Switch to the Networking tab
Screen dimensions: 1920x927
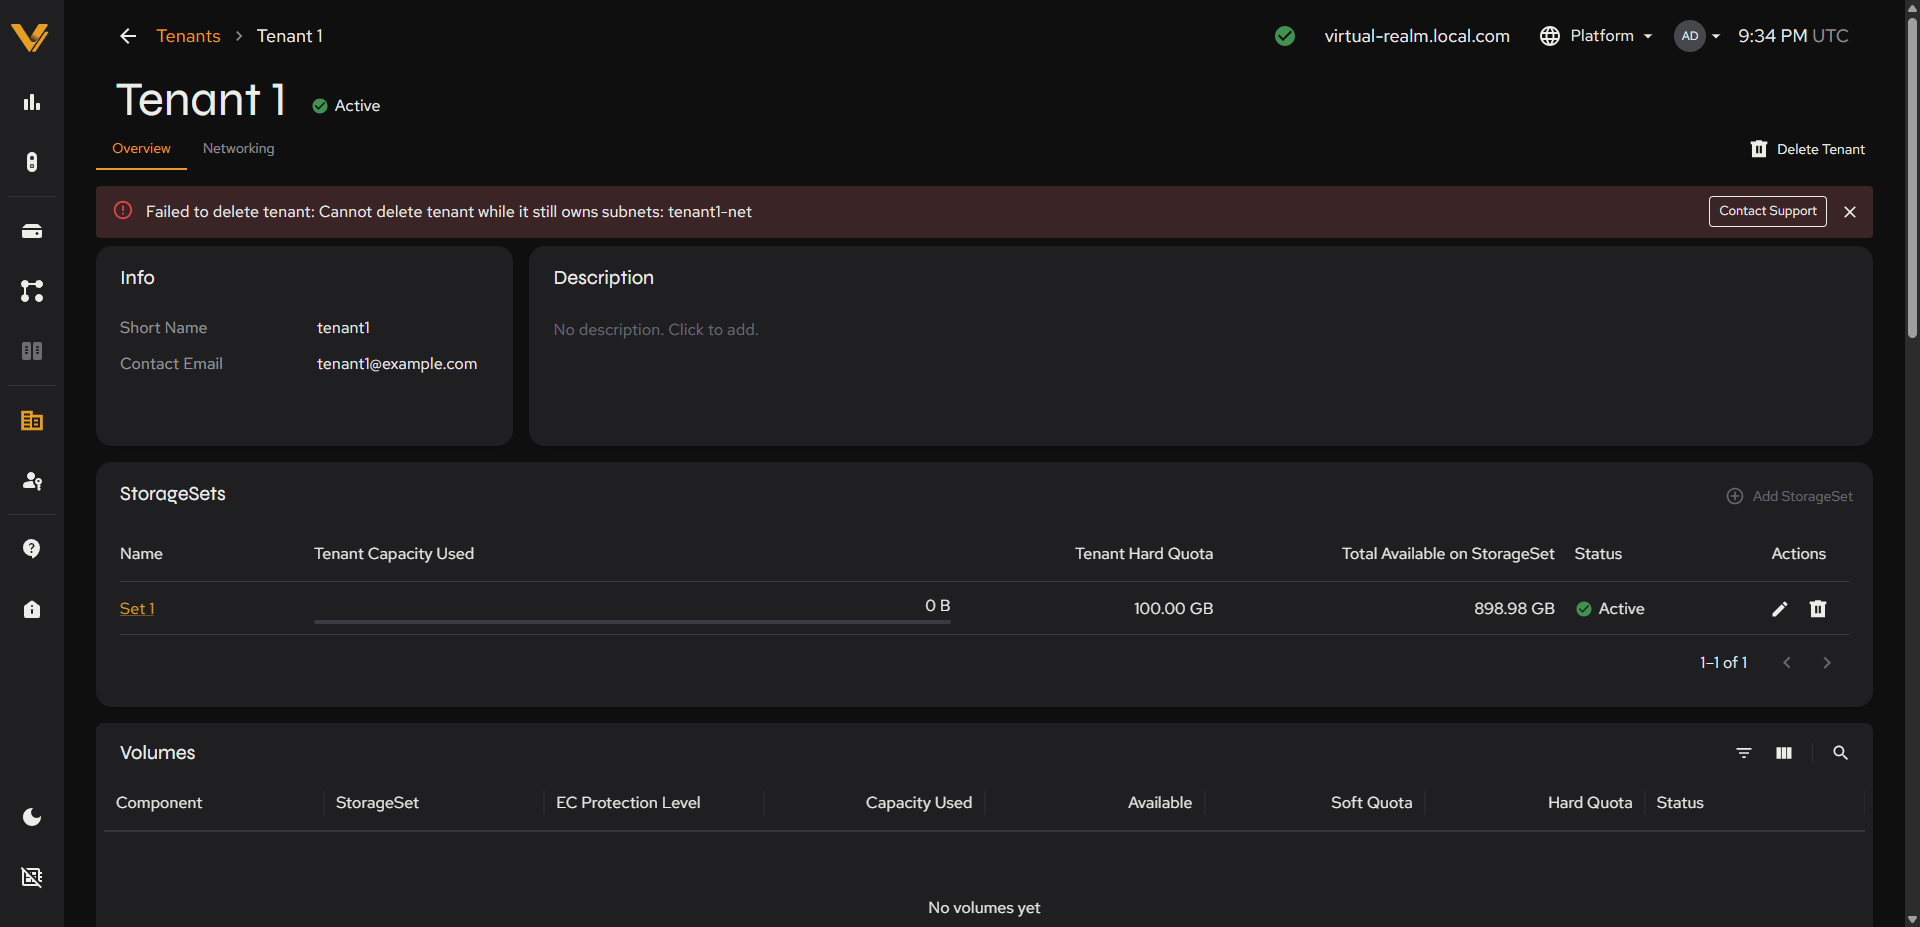pos(238,148)
